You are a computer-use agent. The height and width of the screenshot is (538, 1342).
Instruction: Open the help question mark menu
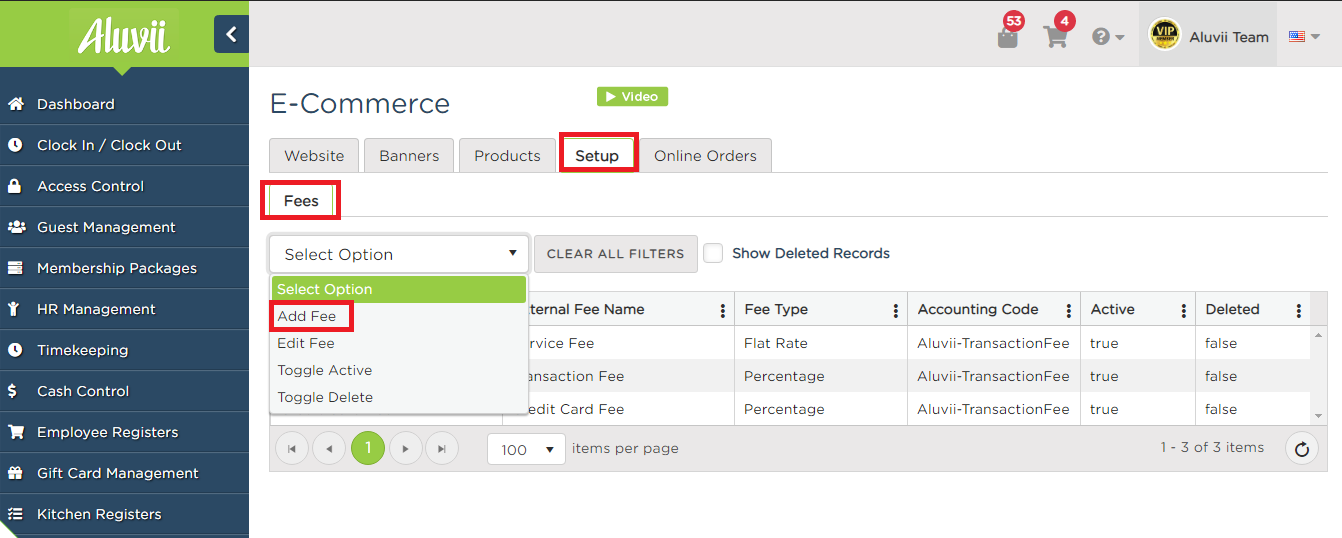[x=1108, y=37]
